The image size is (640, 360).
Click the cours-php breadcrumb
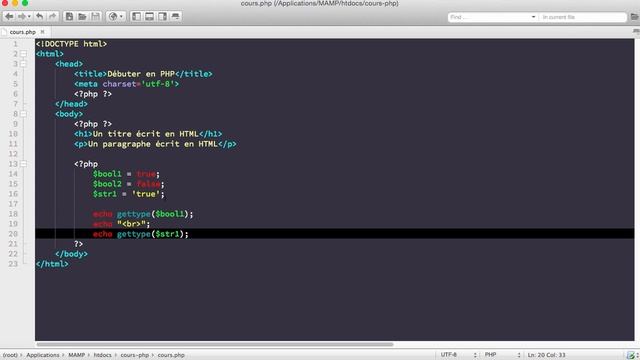tap(135, 355)
